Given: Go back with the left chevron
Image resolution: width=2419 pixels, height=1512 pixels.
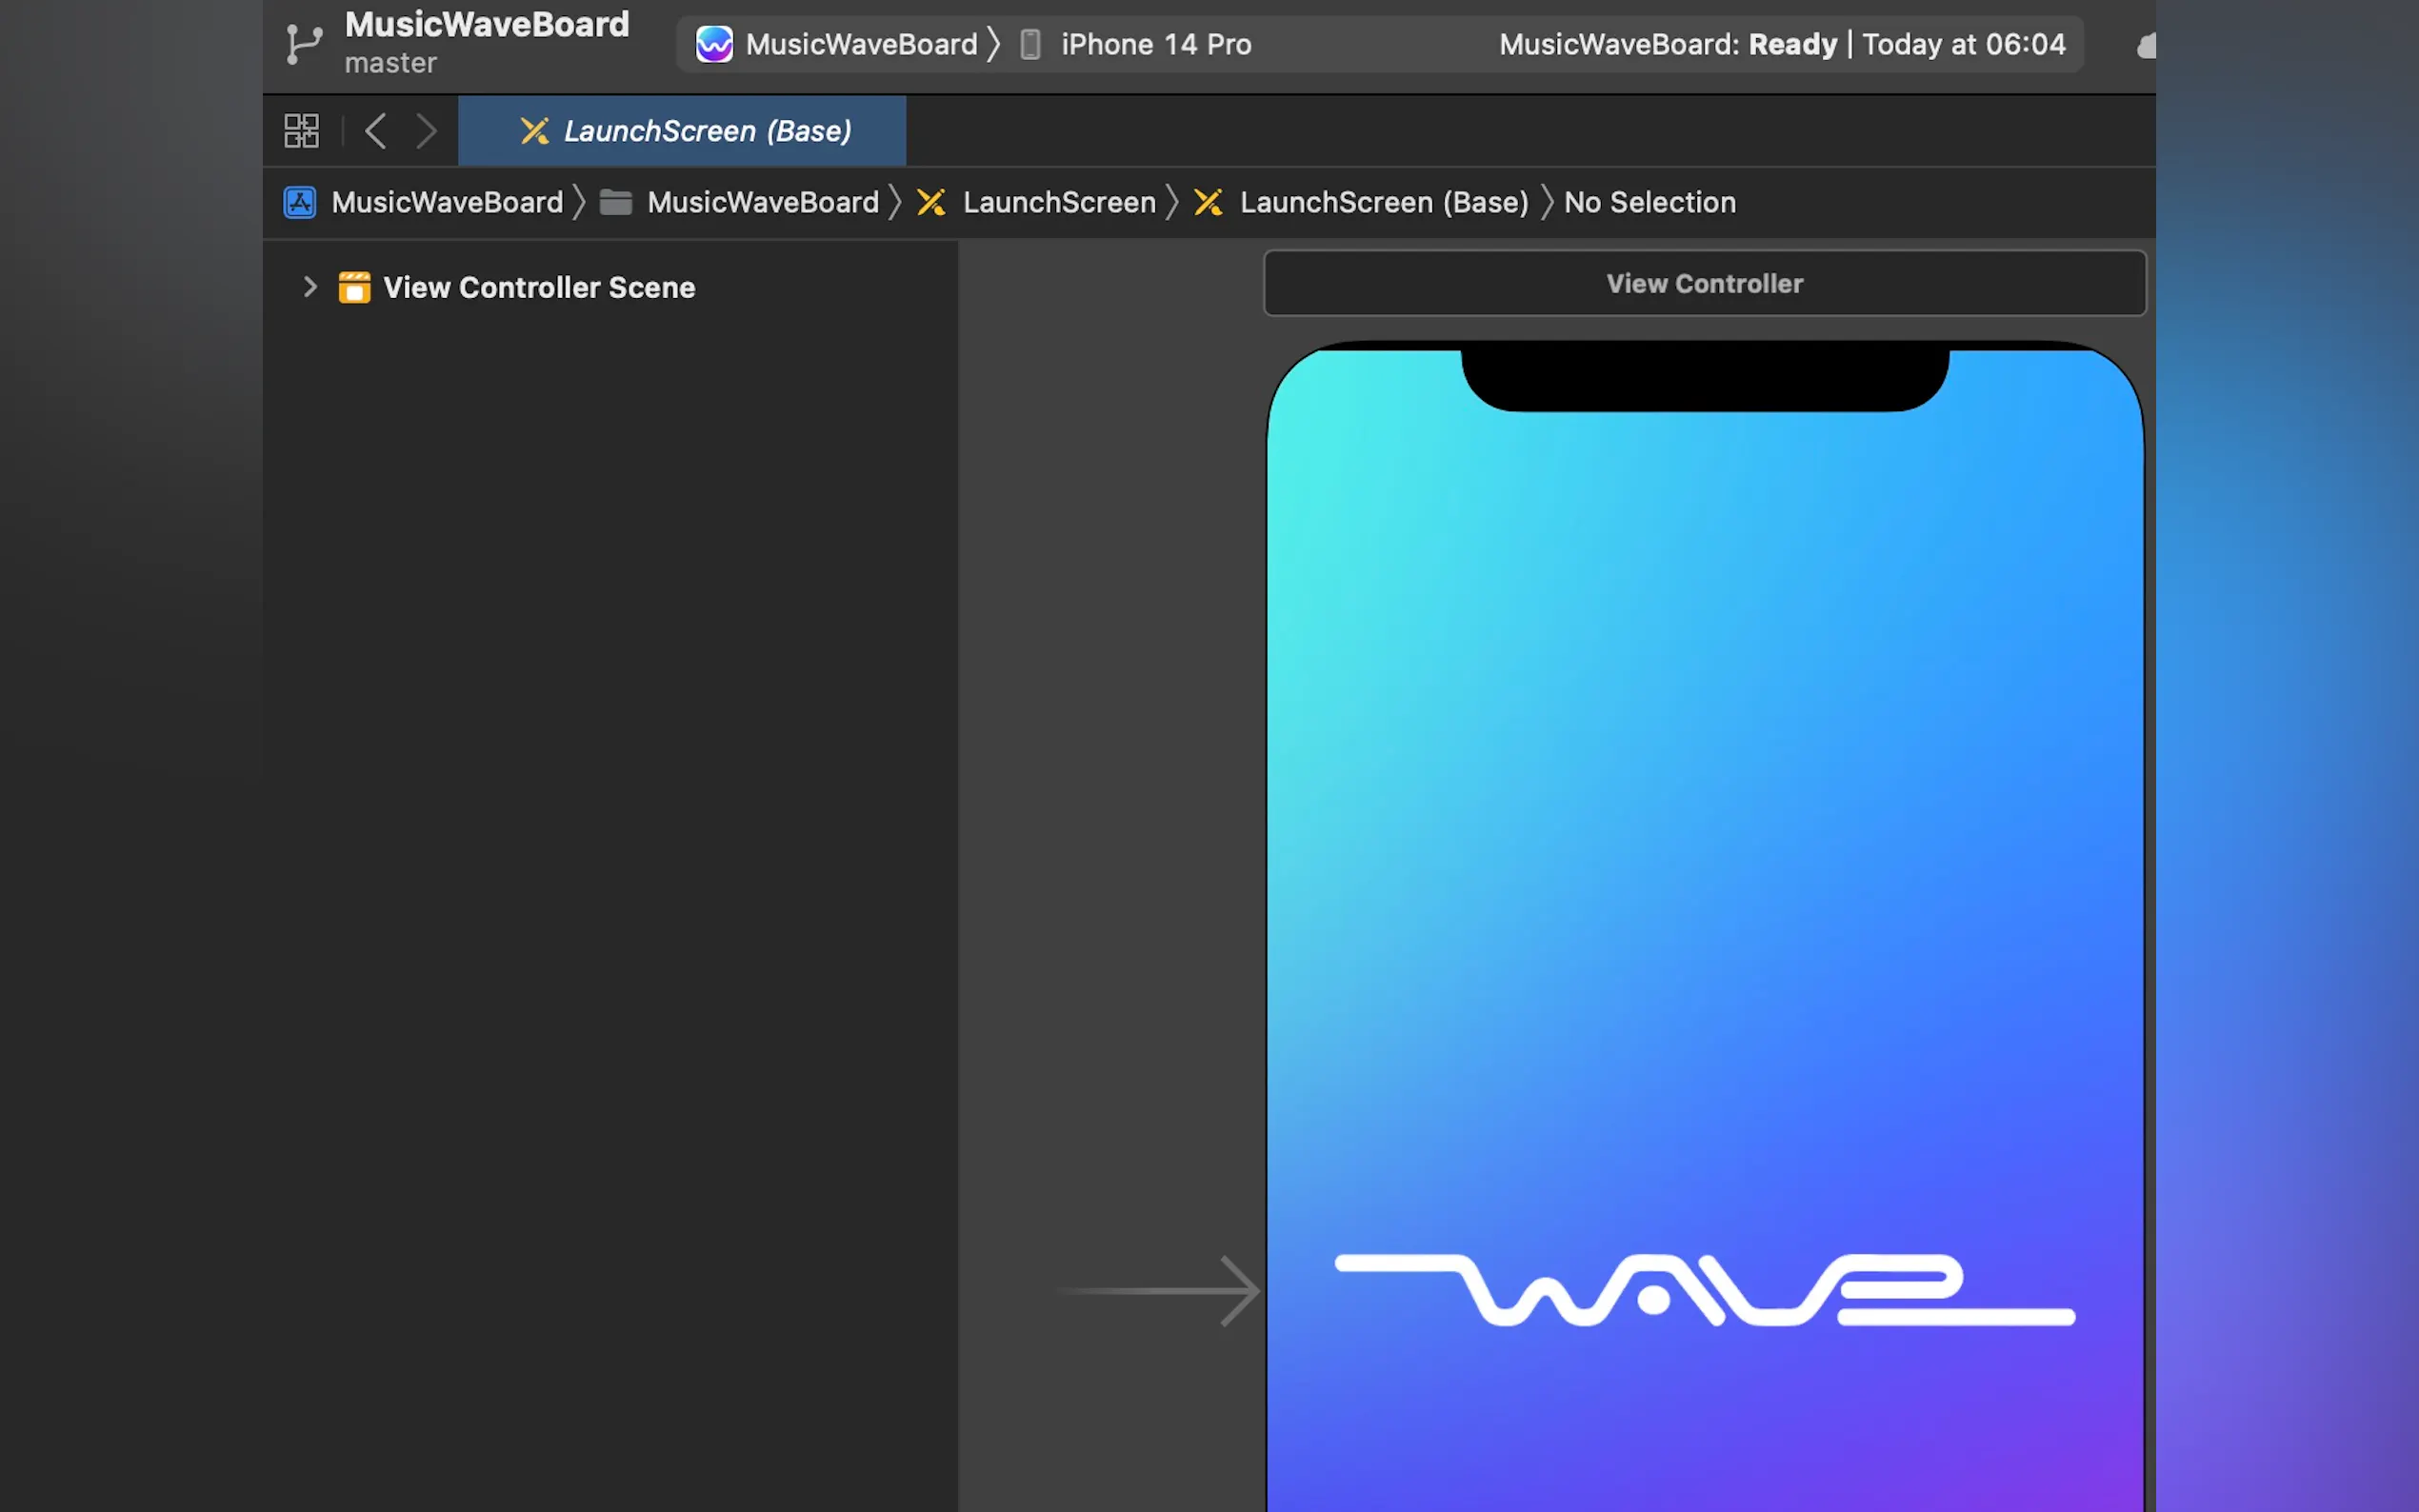Looking at the screenshot, I should (x=376, y=131).
